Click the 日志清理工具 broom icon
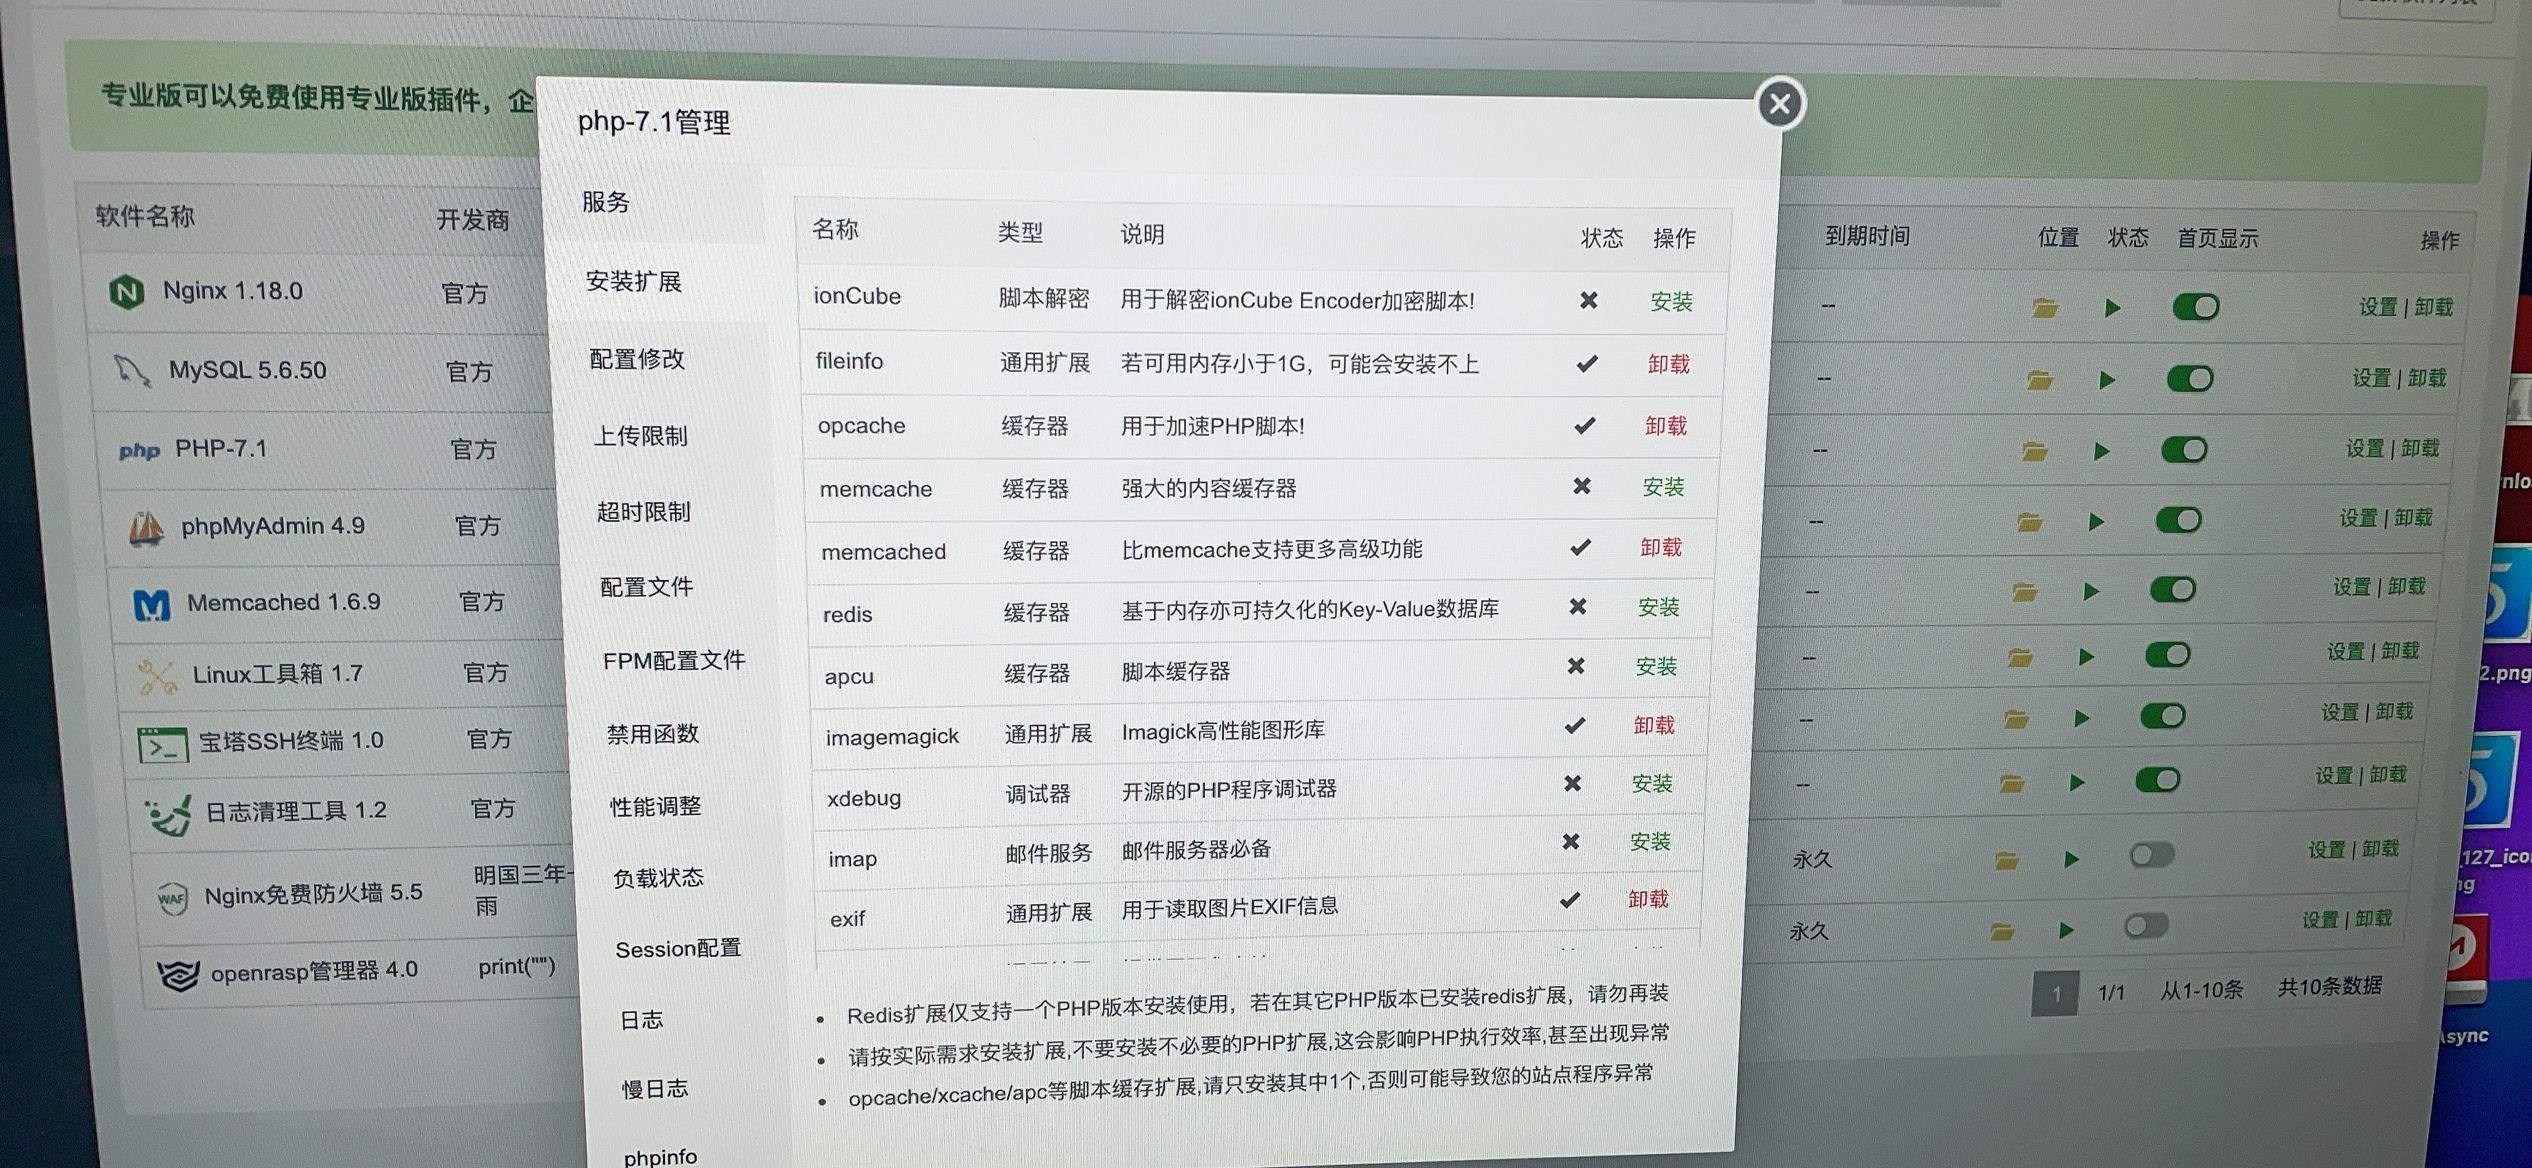Viewport: 2532px width, 1168px height. coord(168,815)
